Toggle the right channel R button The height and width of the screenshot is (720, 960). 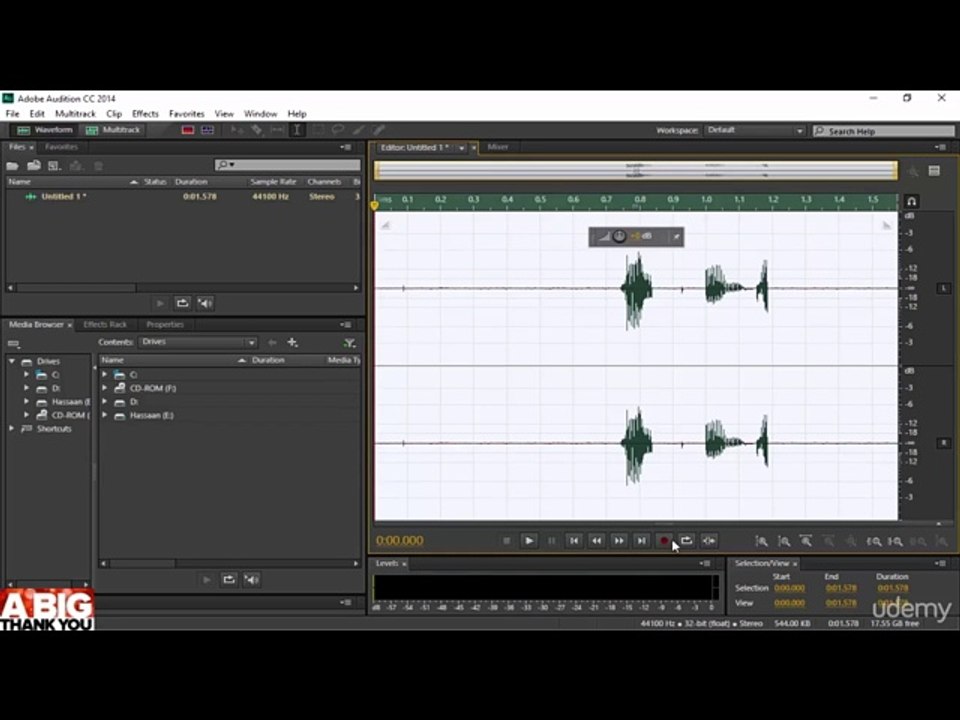[x=943, y=443]
